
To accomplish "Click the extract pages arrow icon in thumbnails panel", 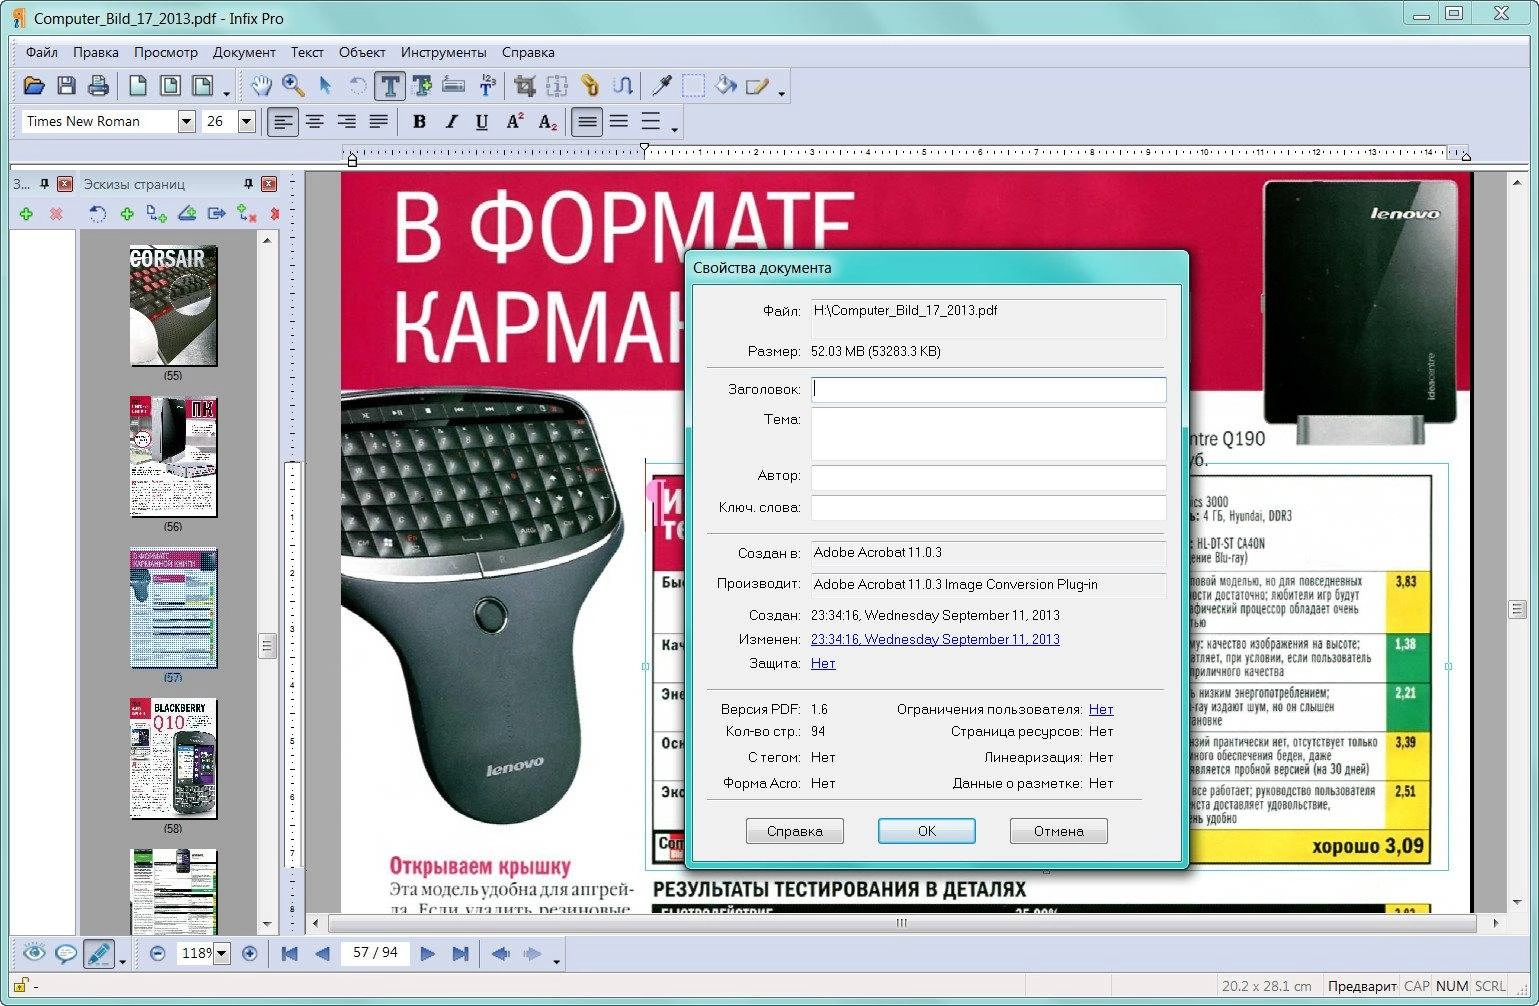I will (216, 213).
